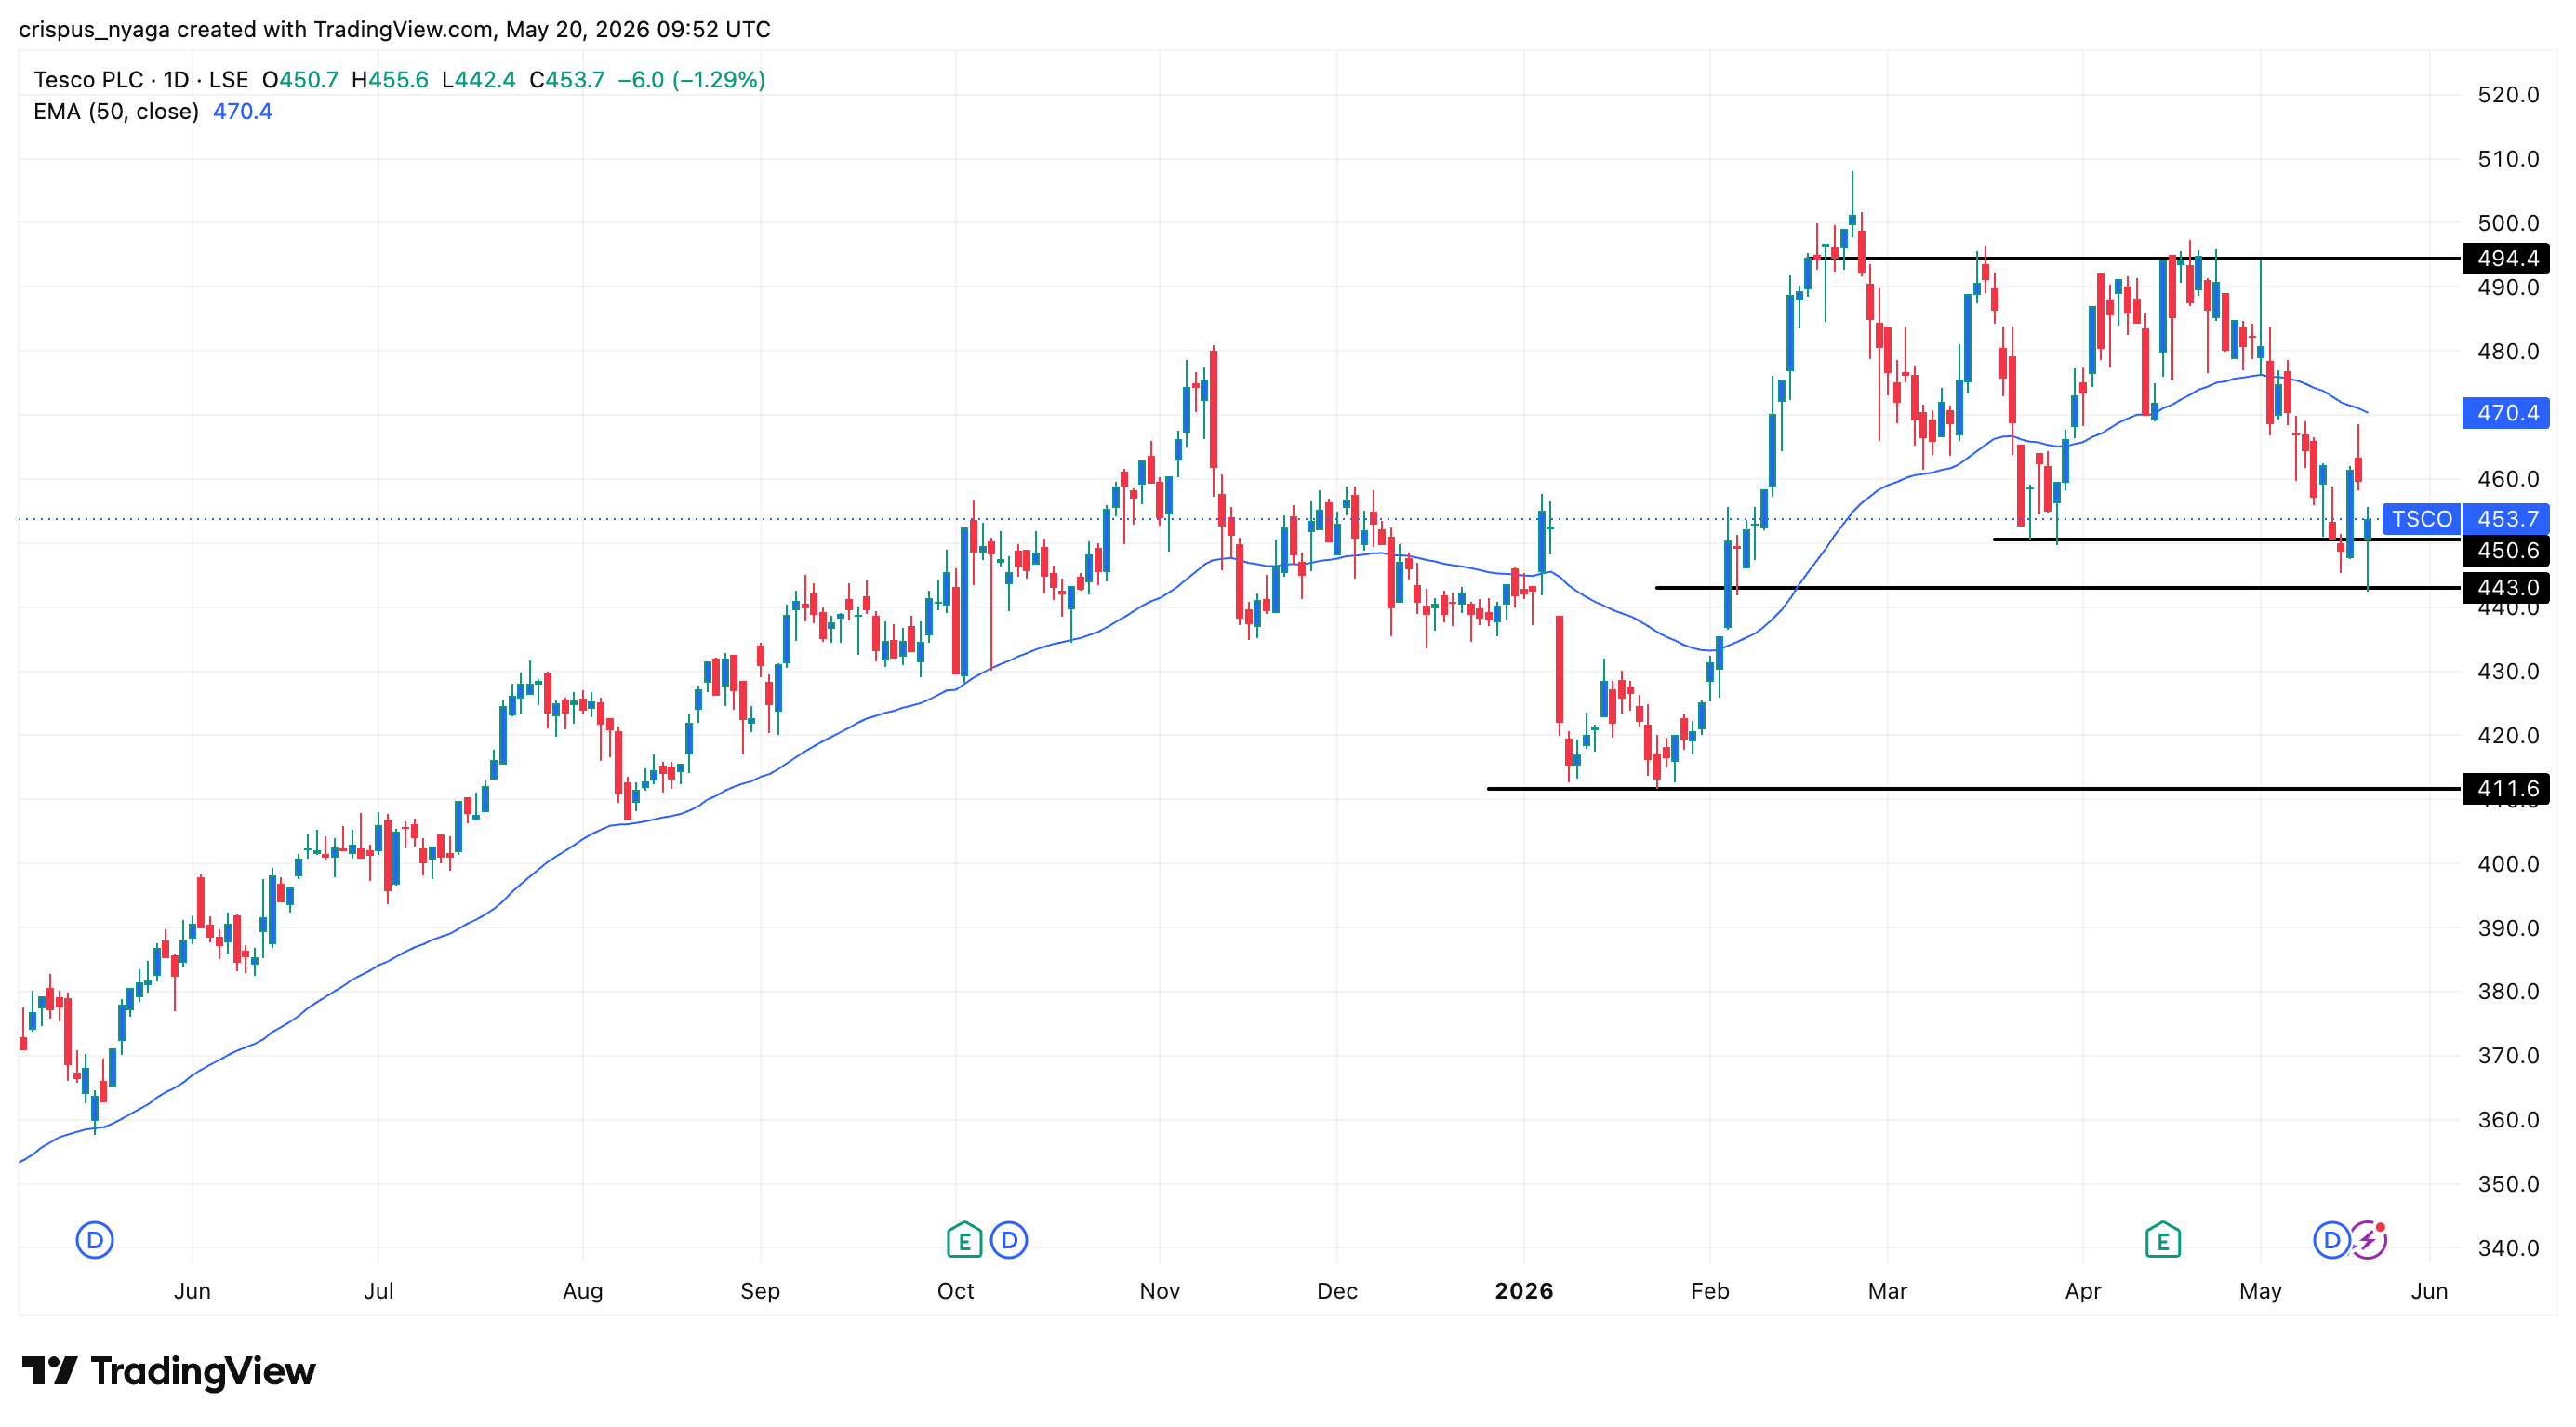Image resolution: width=2576 pixels, height=1427 pixels.
Task: Select the 450.6 horizontal line label
Action: coord(2506,550)
